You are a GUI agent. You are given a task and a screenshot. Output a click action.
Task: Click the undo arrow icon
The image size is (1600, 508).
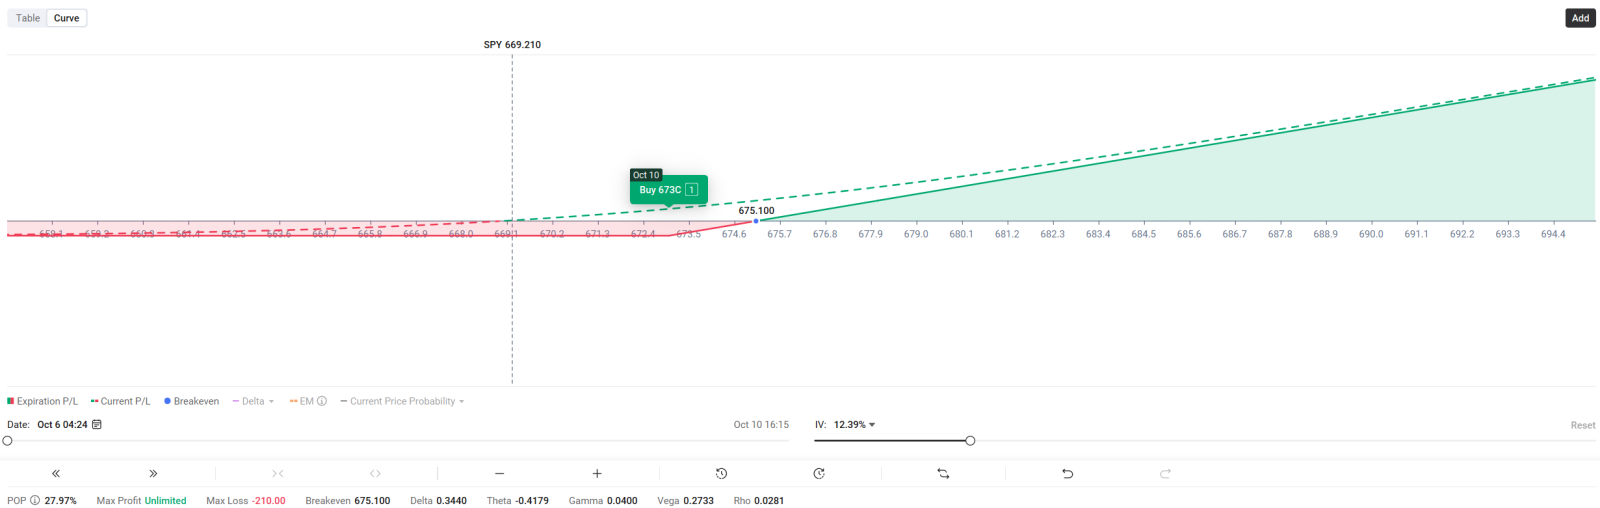tap(1067, 474)
